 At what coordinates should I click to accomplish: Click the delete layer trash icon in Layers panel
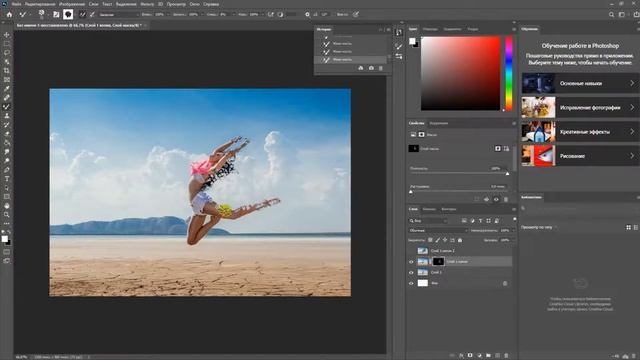pos(507,356)
